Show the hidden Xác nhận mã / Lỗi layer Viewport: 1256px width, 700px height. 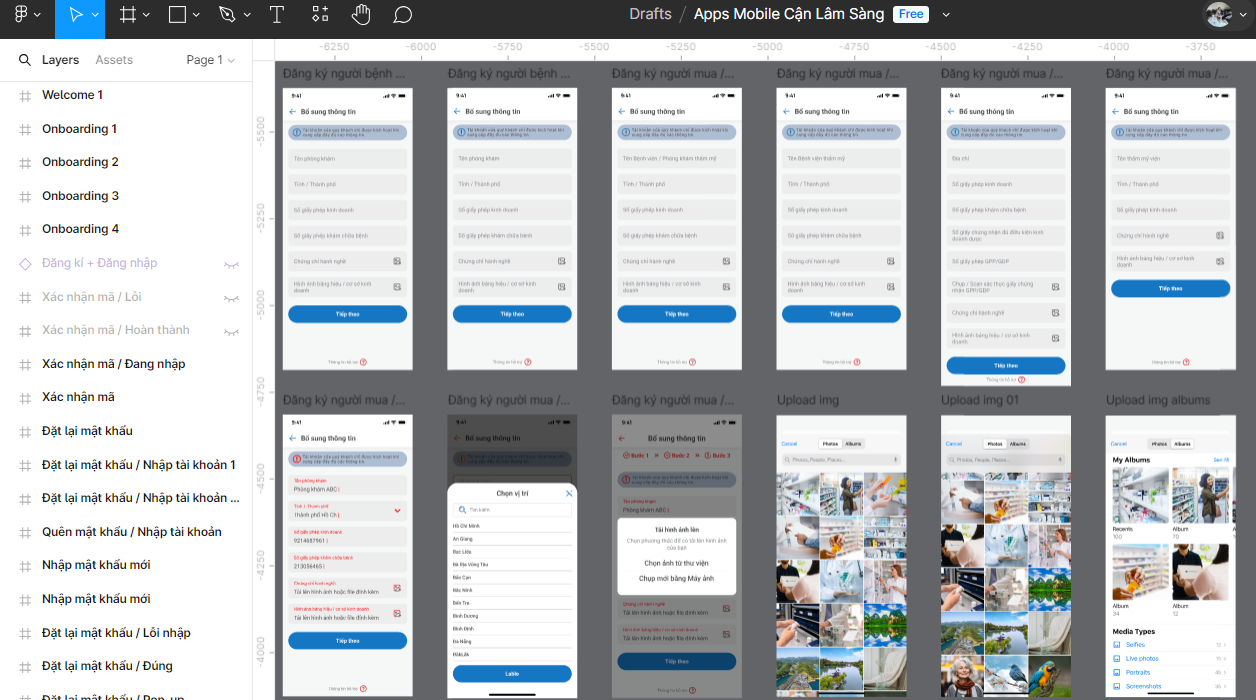(x=231, y=298)
